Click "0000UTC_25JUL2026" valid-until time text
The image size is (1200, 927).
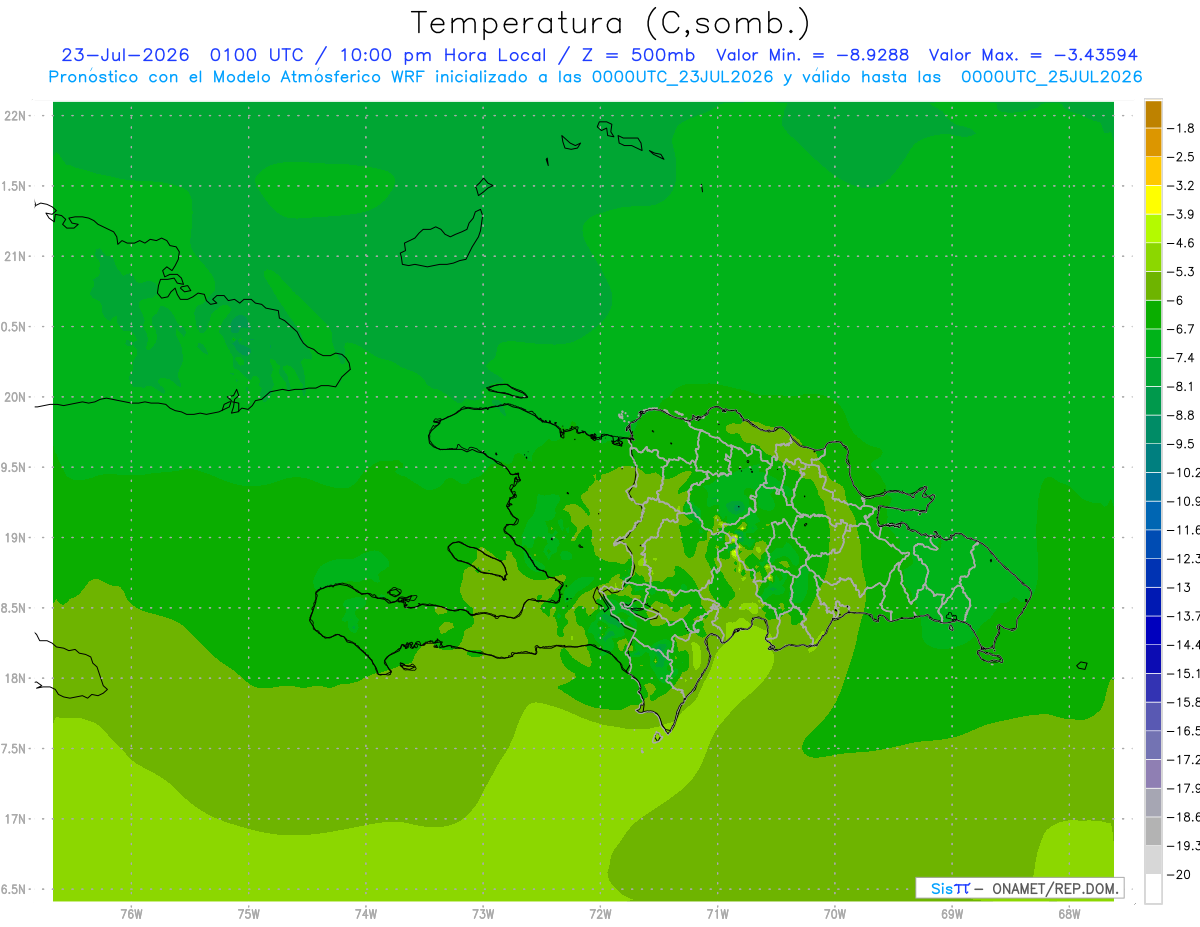1052,77
